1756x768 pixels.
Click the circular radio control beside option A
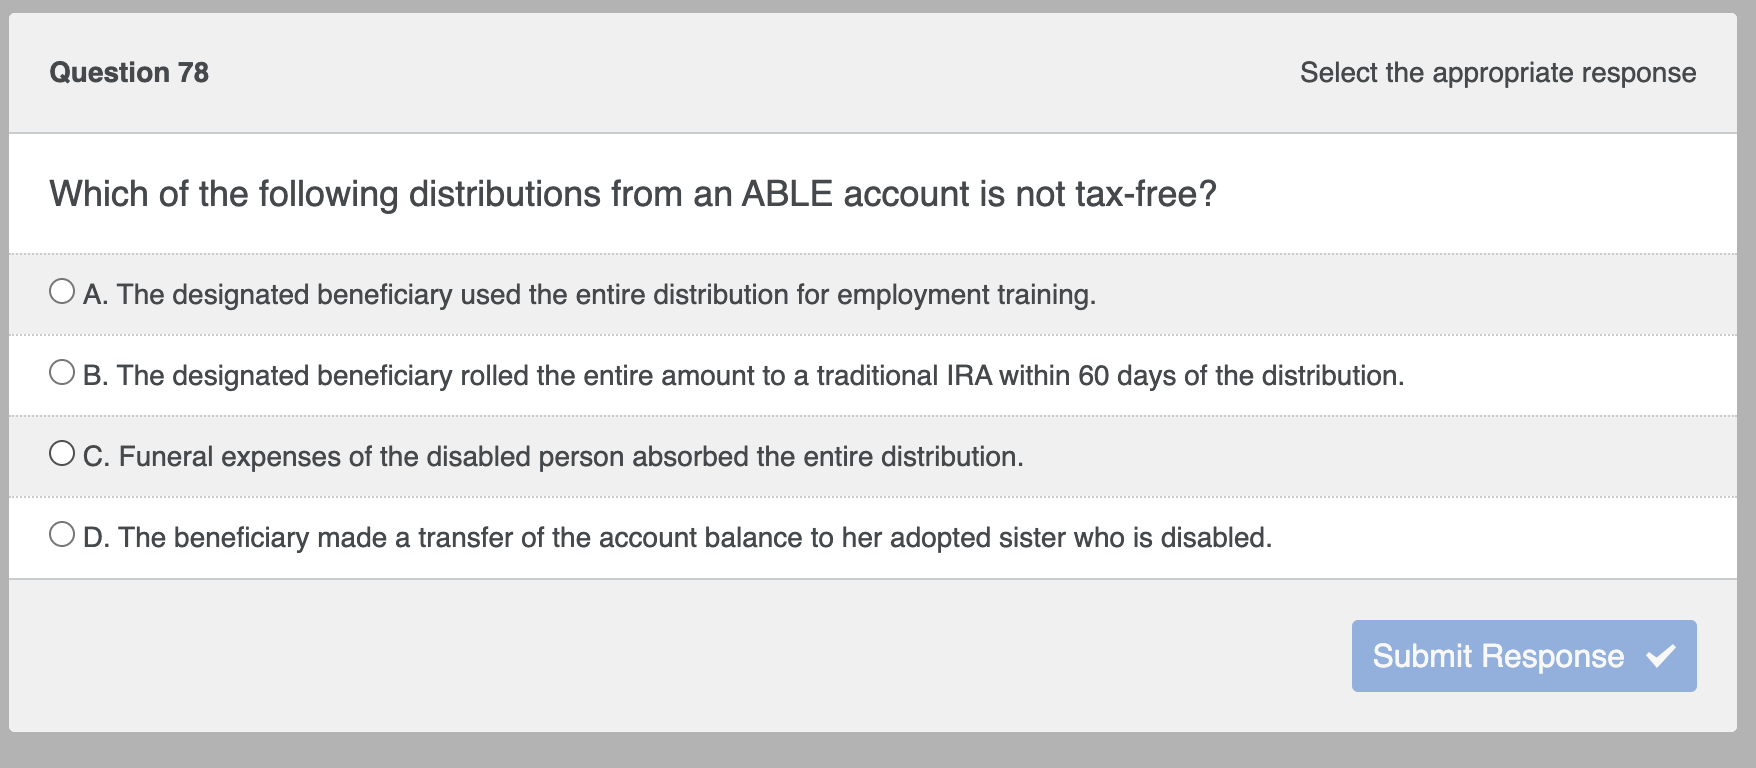pyautogui.click(x=62, y=289)
